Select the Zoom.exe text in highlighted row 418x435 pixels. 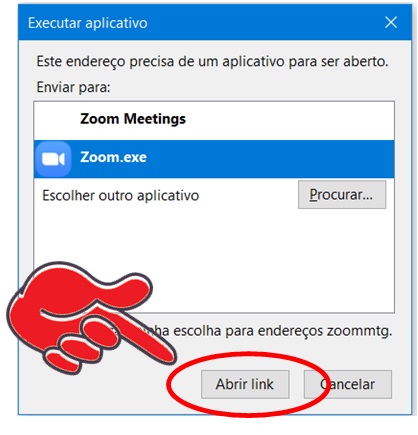coord(113,157)
